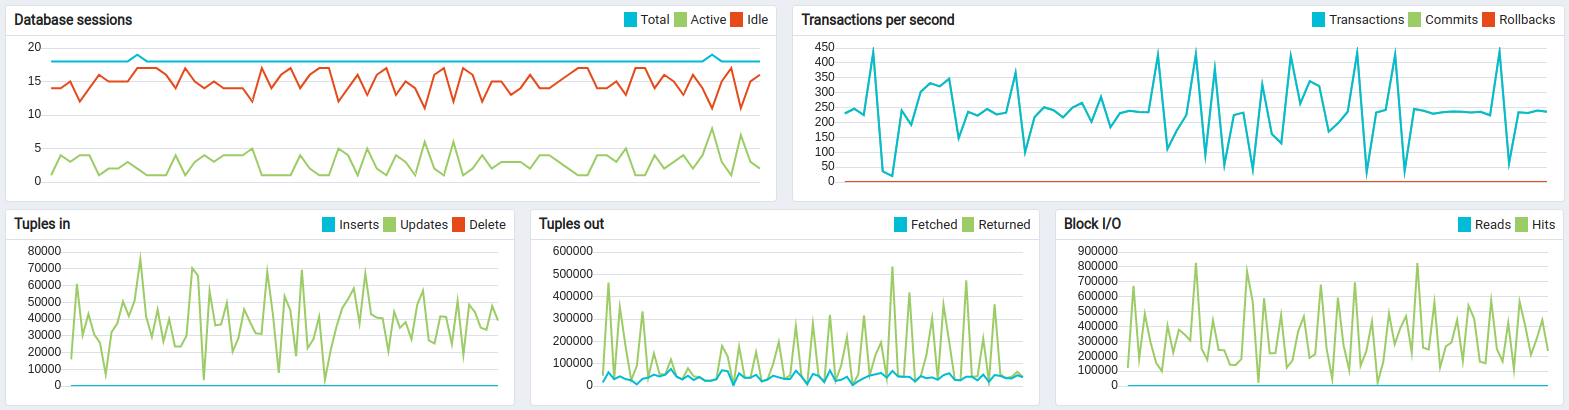Click the 450 label on Transactions axis
Viewport: 1569px width, 410px height.
(824, 47)
